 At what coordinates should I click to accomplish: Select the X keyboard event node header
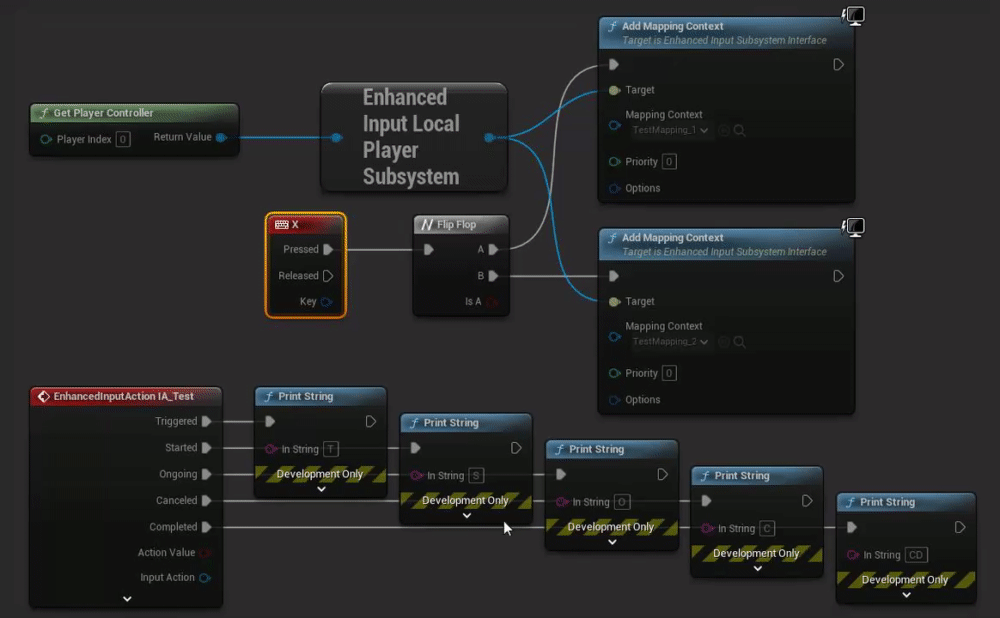click(305, 224)
